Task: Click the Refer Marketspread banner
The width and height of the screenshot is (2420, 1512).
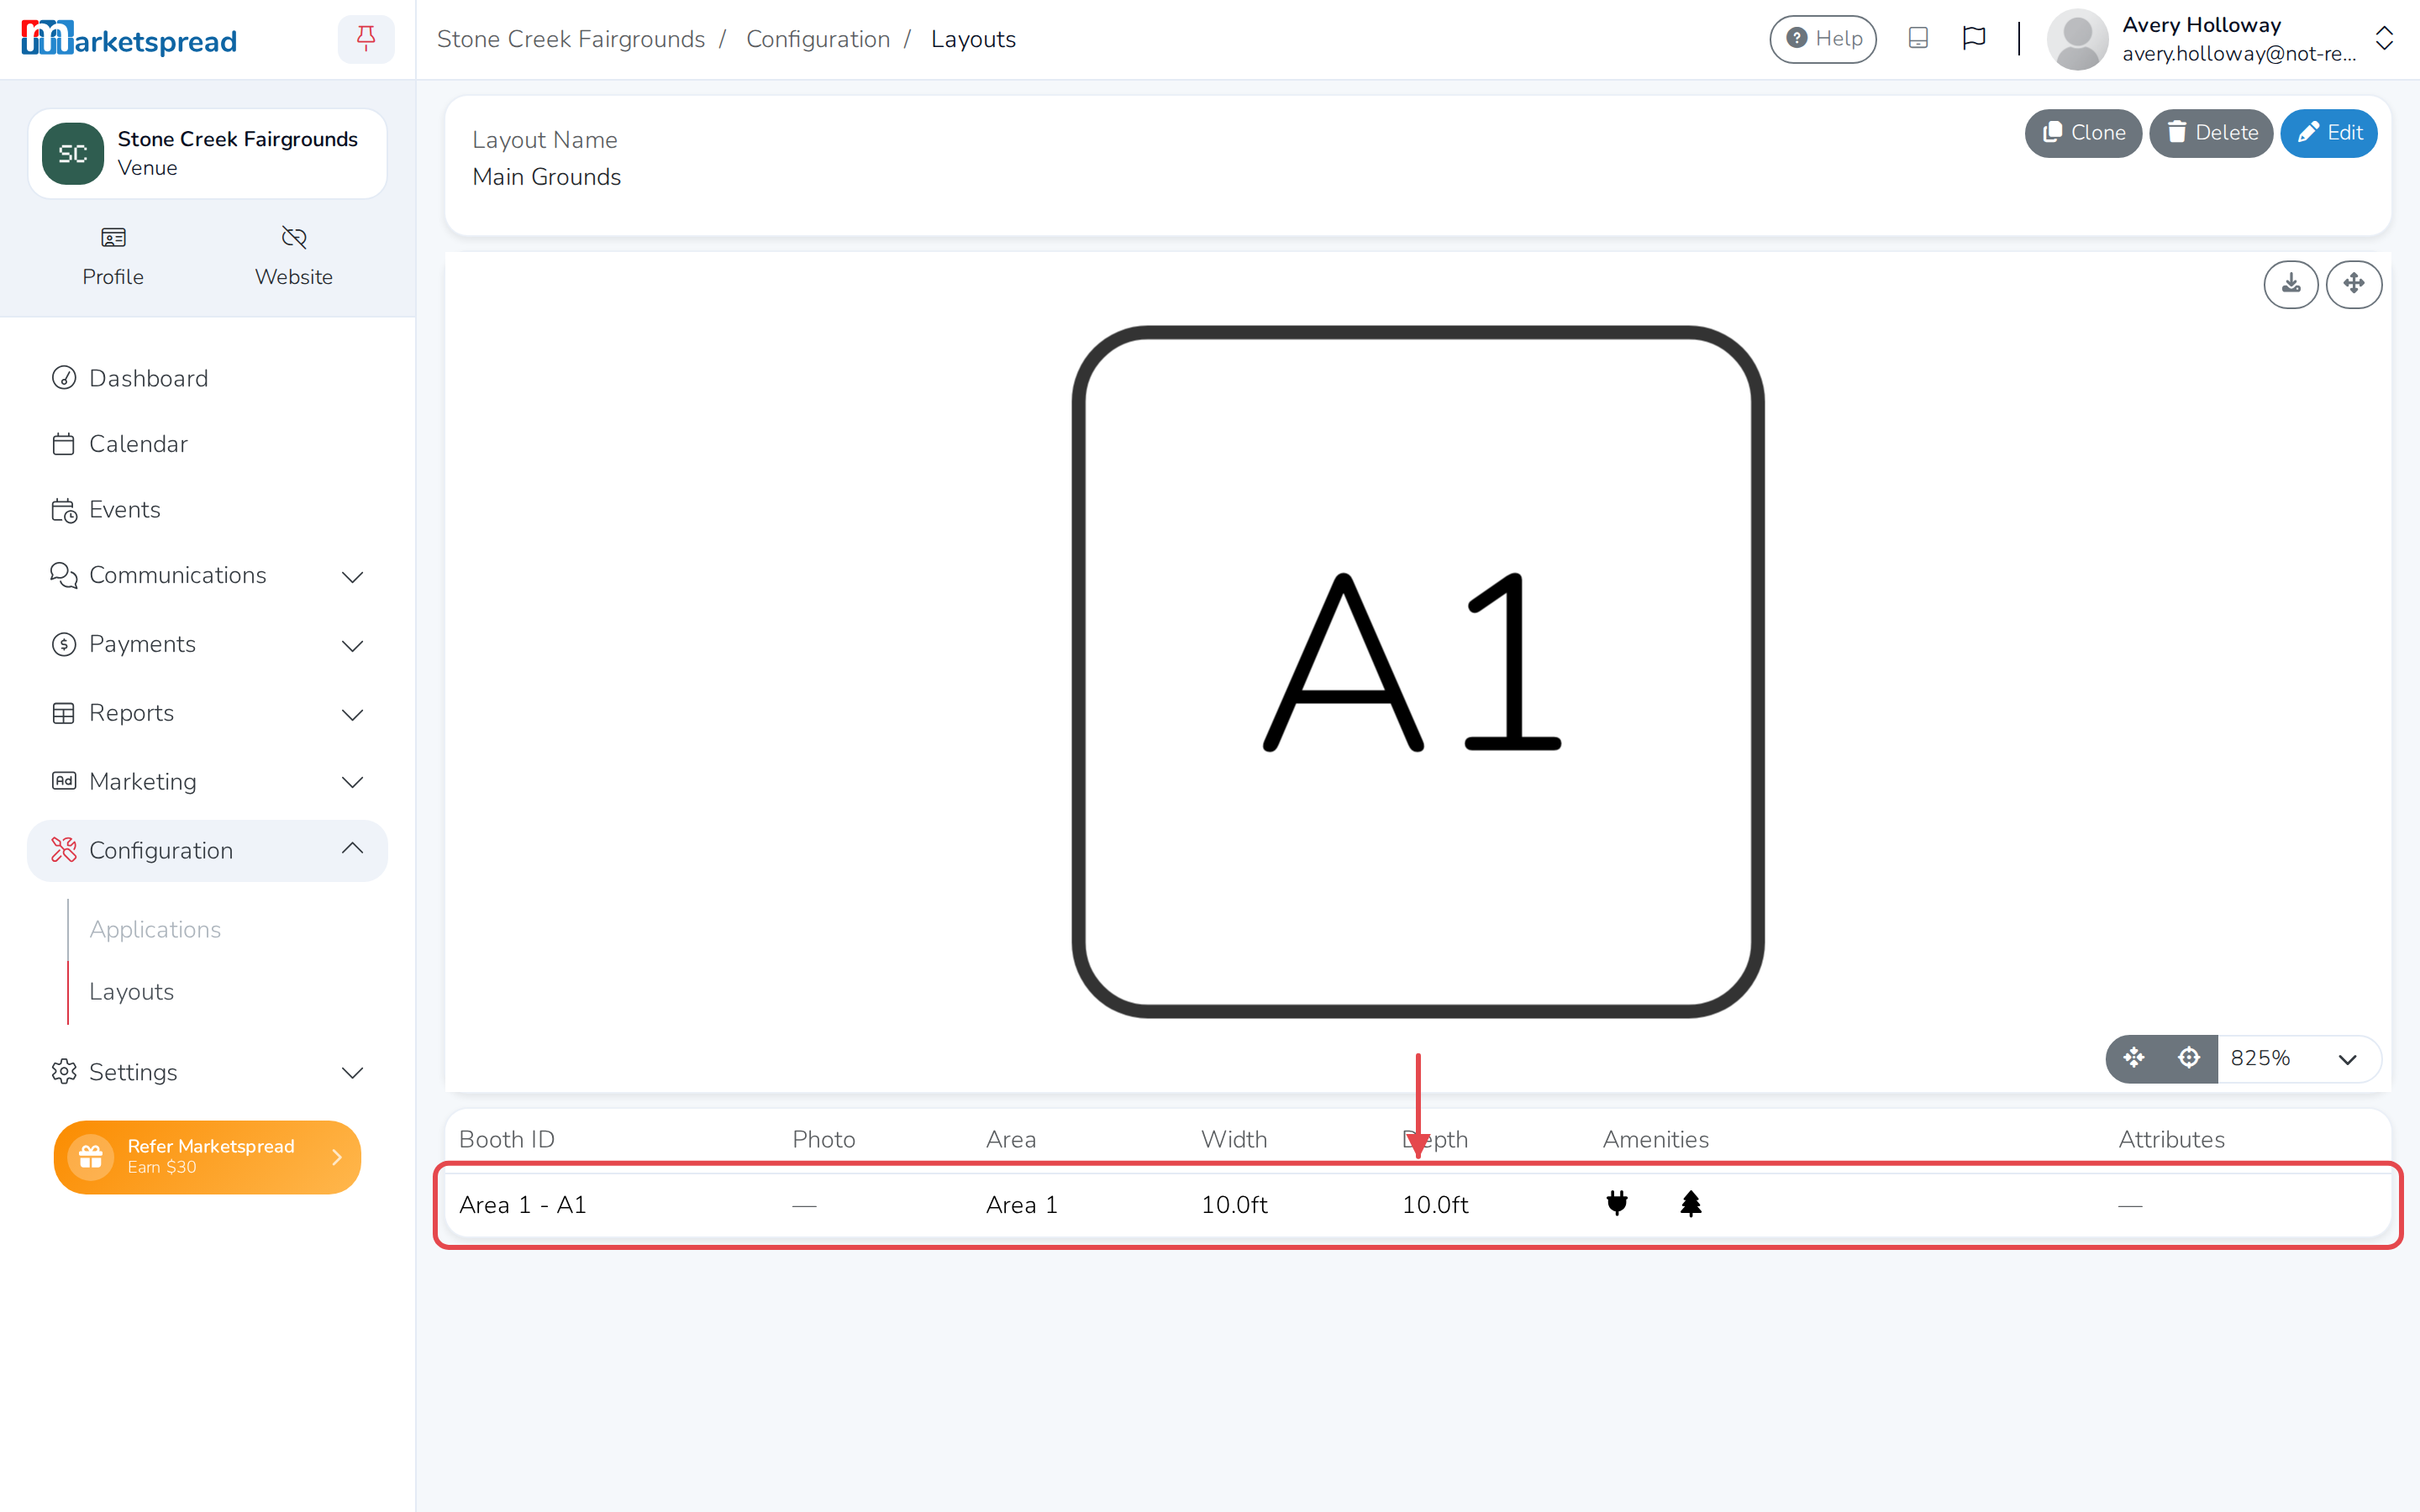Action: 207,1156
